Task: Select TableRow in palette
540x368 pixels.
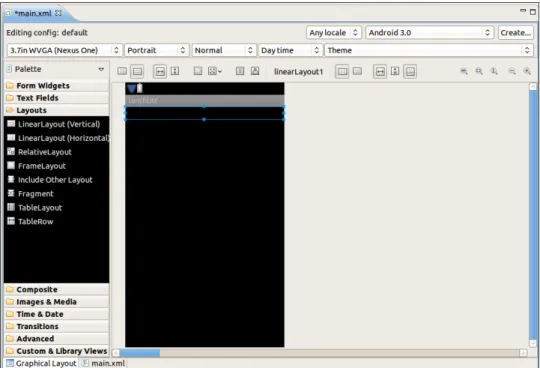Action: 57,221
